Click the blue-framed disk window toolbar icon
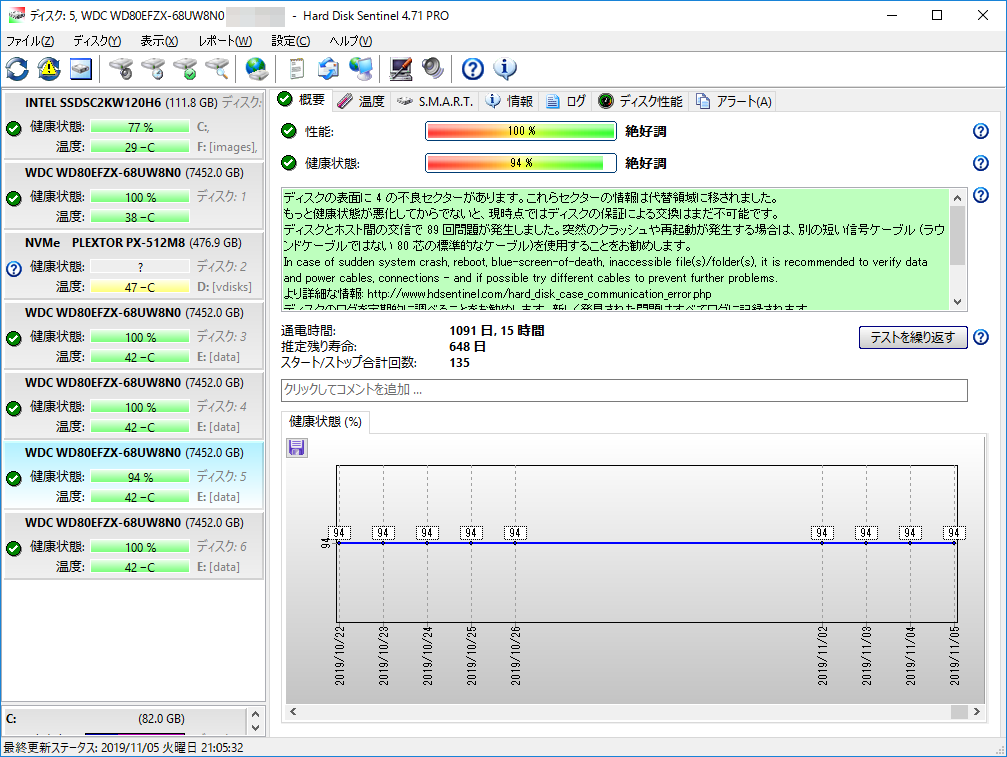The image size is (1007, 757). 81,69
